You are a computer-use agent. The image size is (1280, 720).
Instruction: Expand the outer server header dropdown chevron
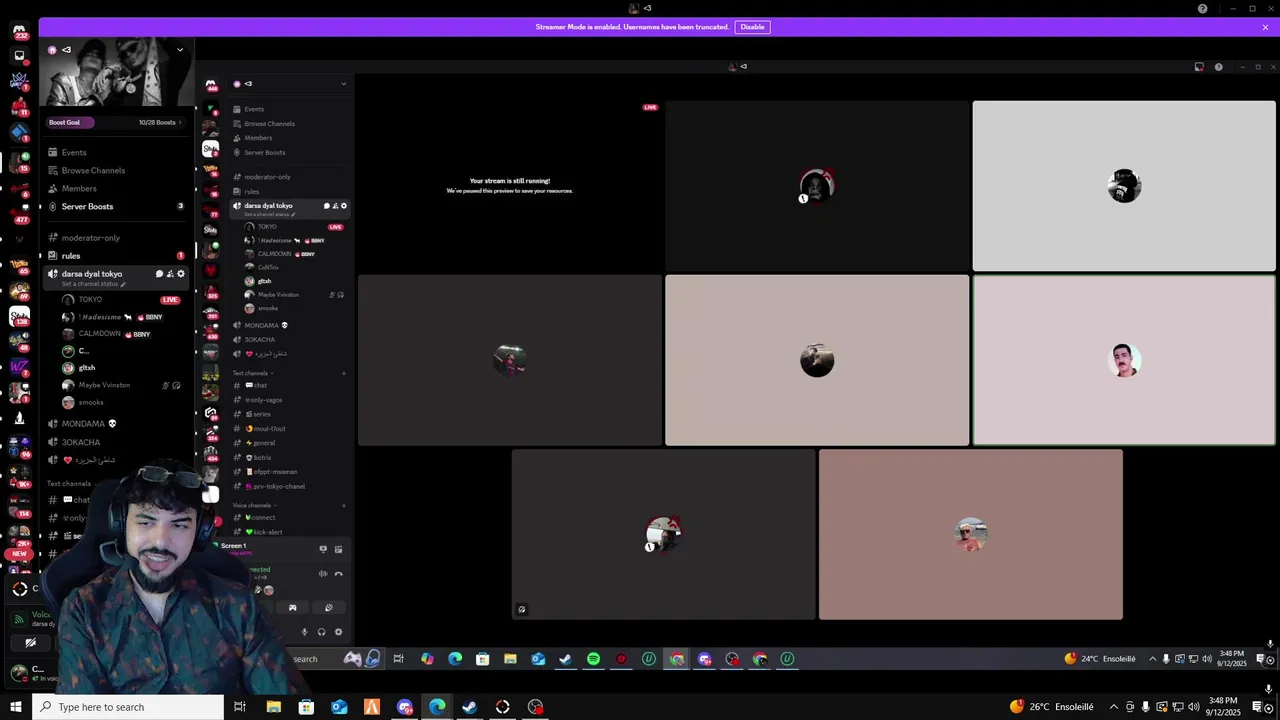180,49
